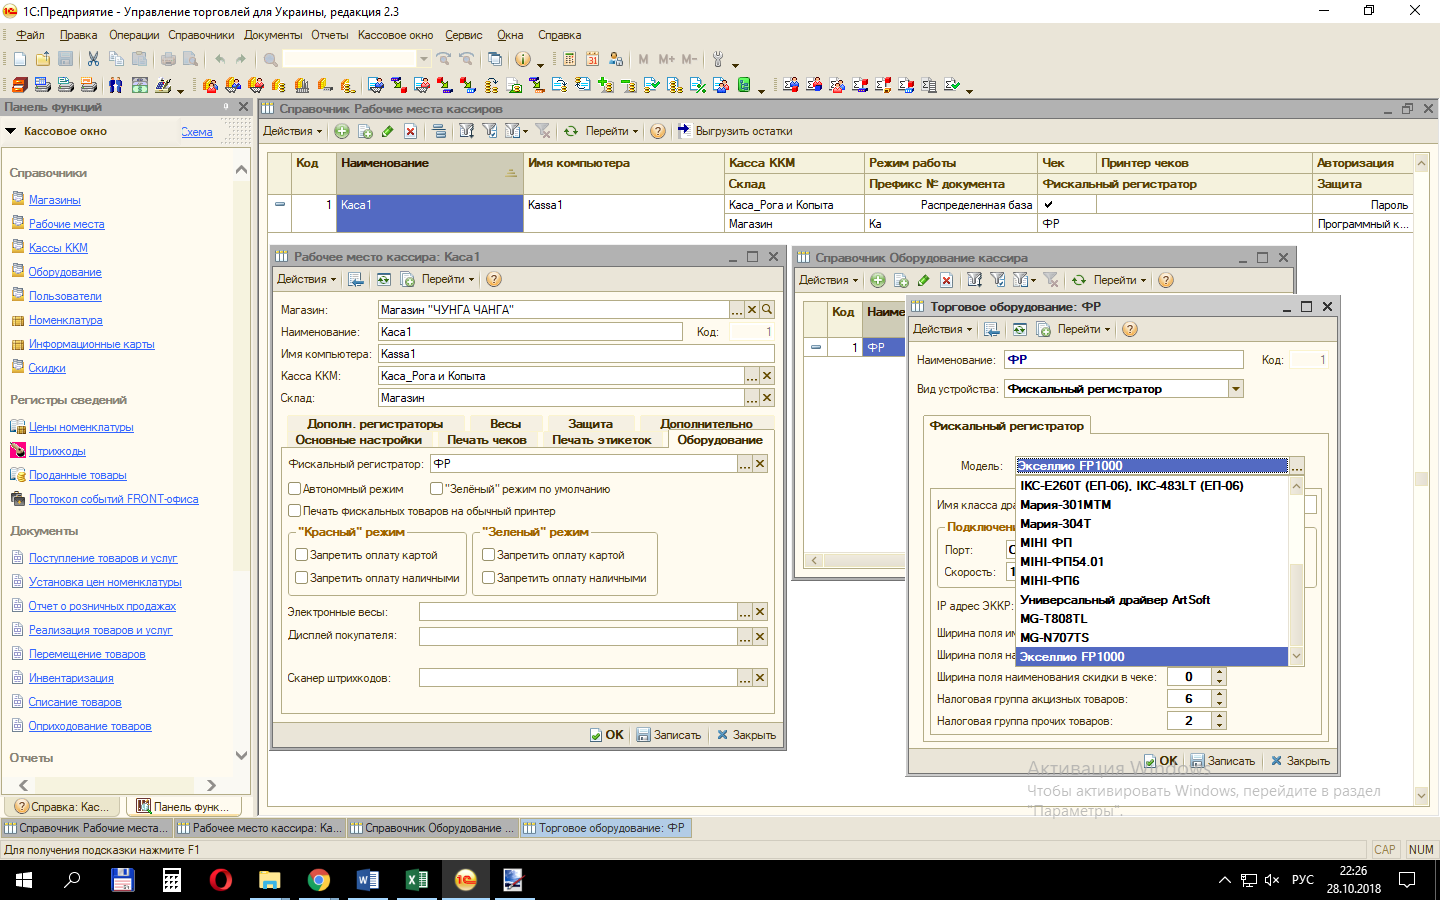The image size is (1440, 900).
Task: Click the scissors Cut icon in main toolbar
Action: pos(93,59)
